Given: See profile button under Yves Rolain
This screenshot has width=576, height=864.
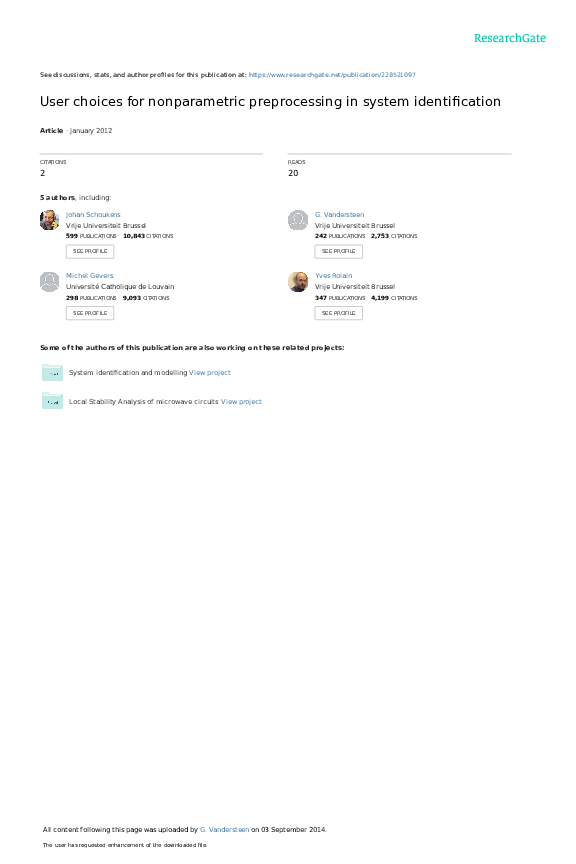Looking at the screenshot, I should click(x=338, y=313).
